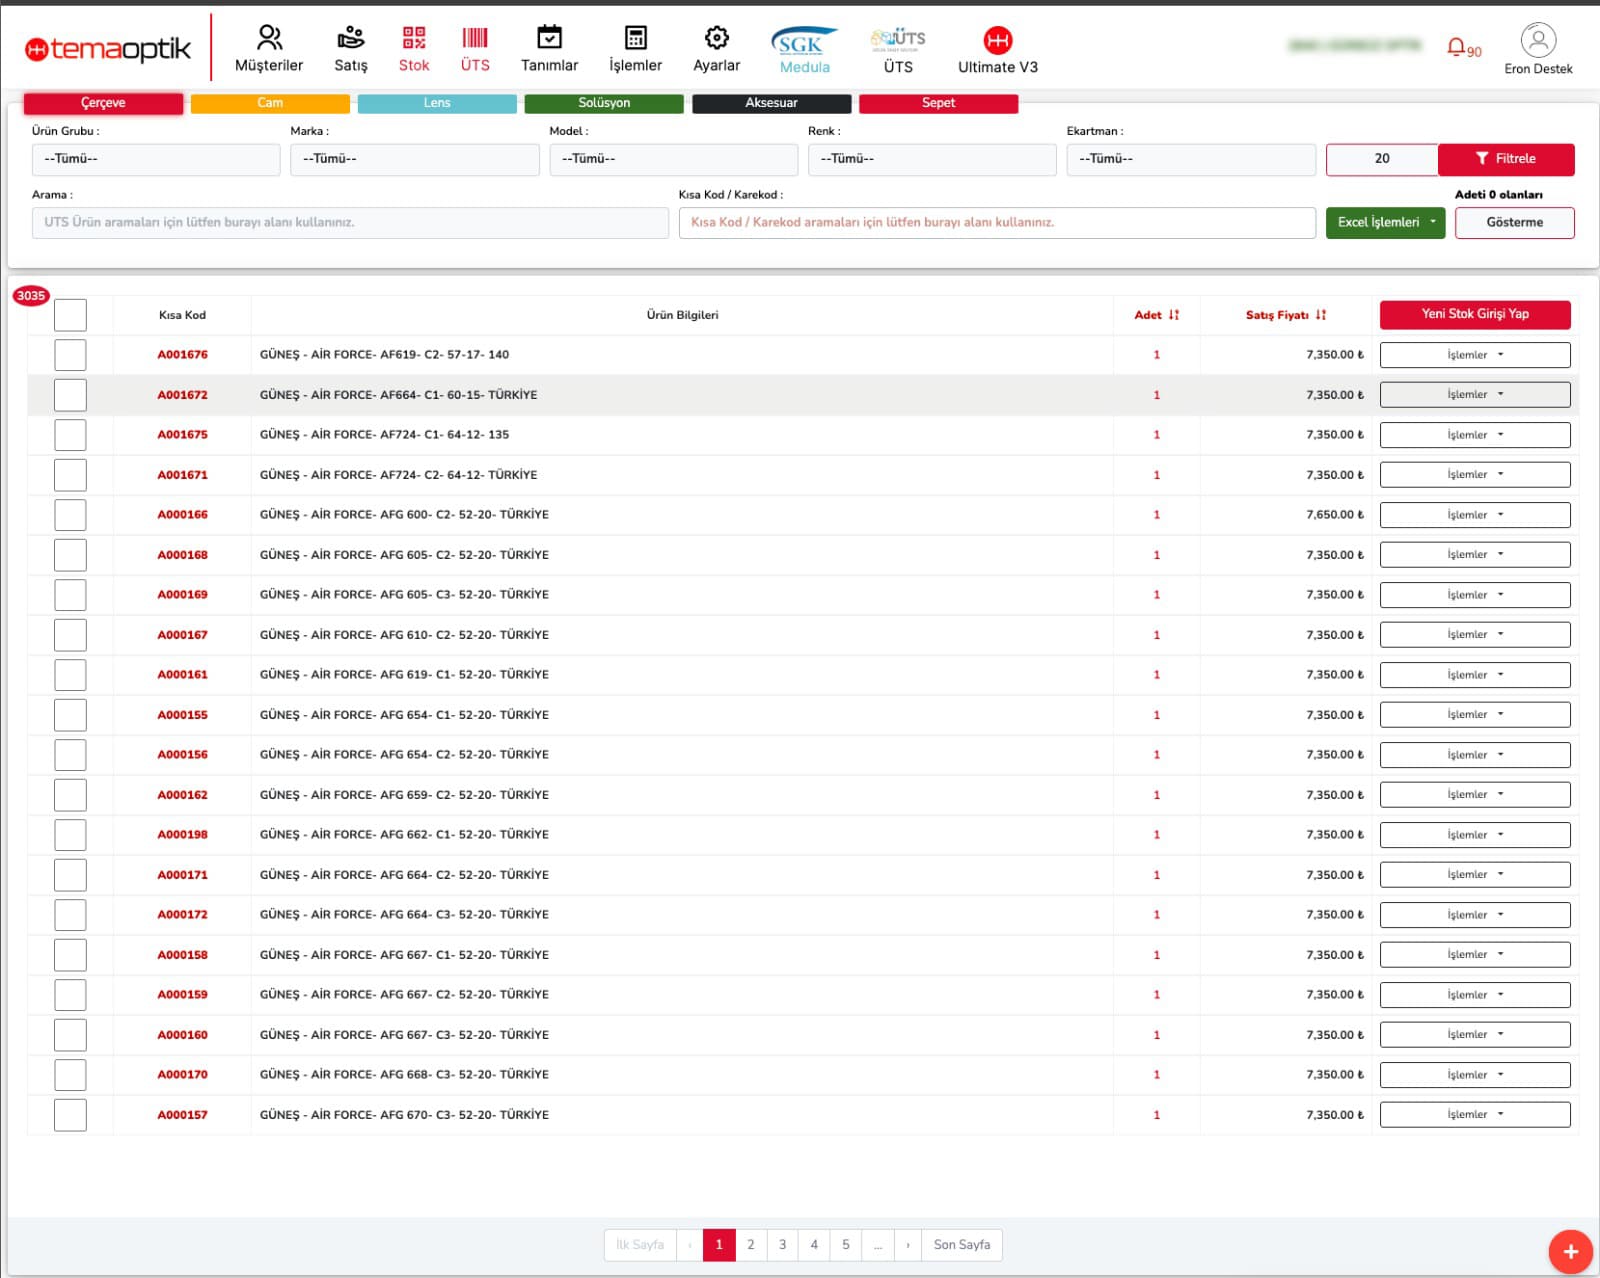This screenshot has width=1600, height=1278.
Task: Open İşlemler dropdown for row A001675
Action: point(1475,435)
